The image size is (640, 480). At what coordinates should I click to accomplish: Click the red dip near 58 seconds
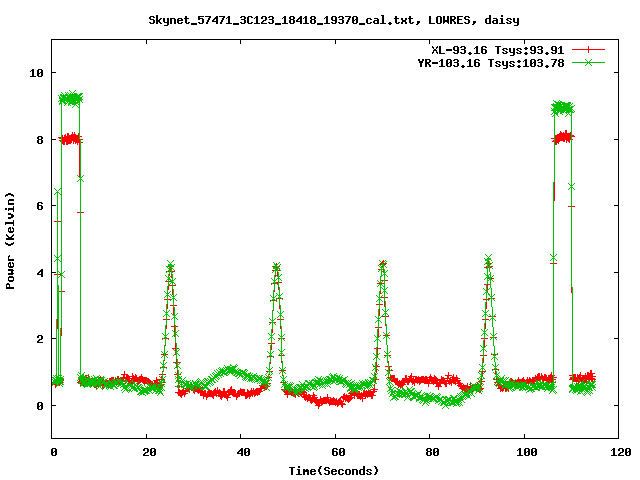330,402
